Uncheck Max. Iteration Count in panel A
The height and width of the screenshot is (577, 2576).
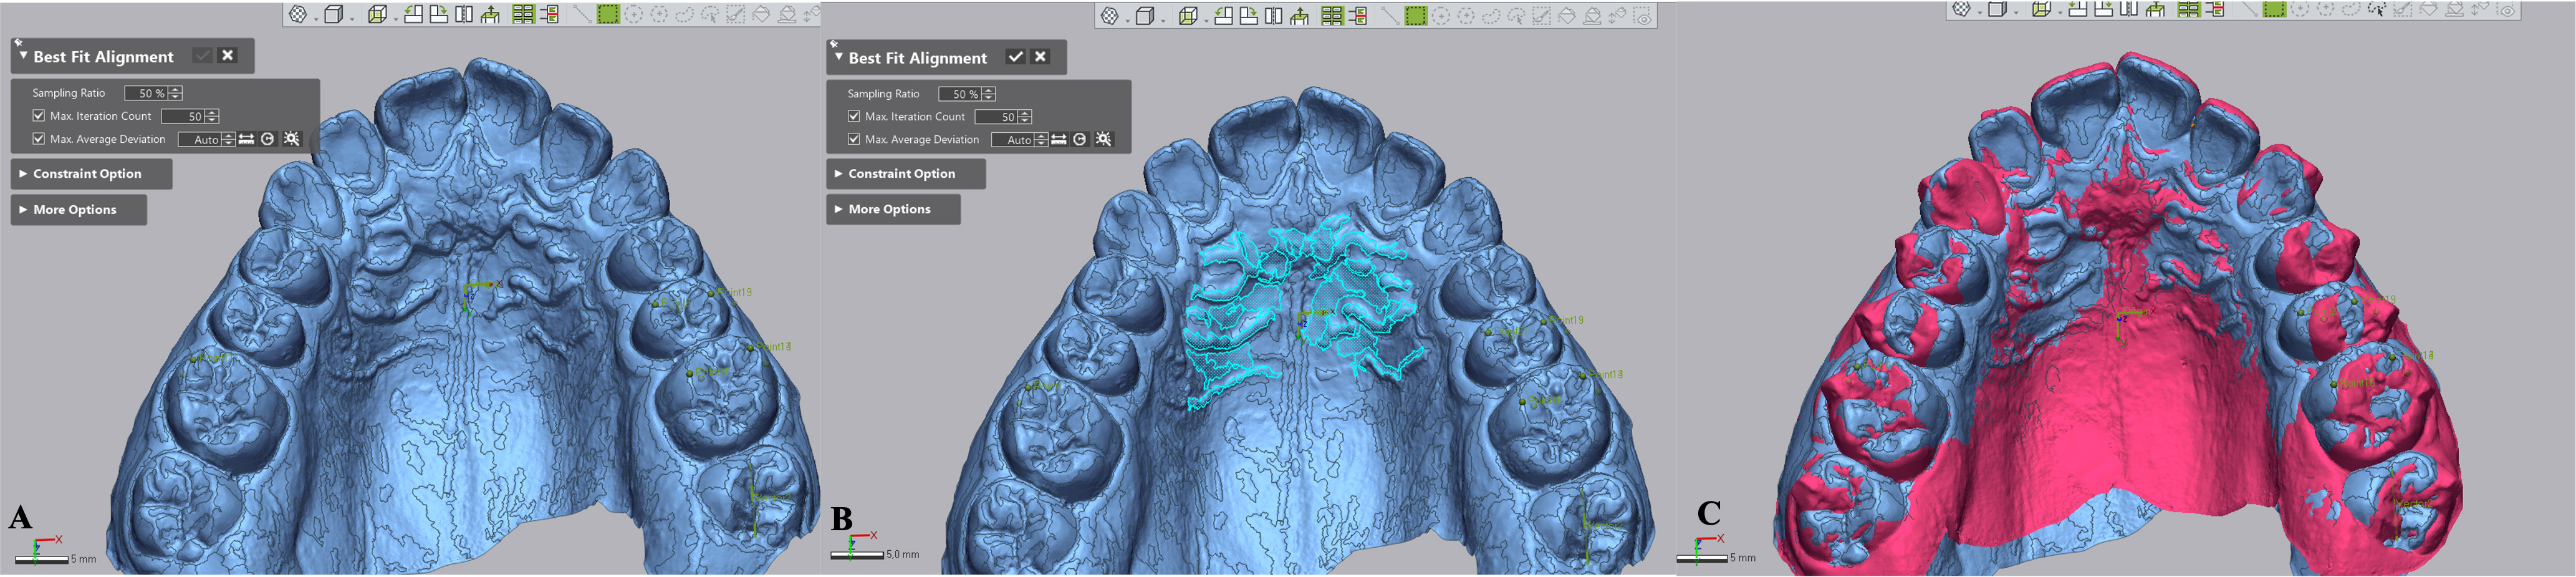pyautogui.click(x=39, y=116)
